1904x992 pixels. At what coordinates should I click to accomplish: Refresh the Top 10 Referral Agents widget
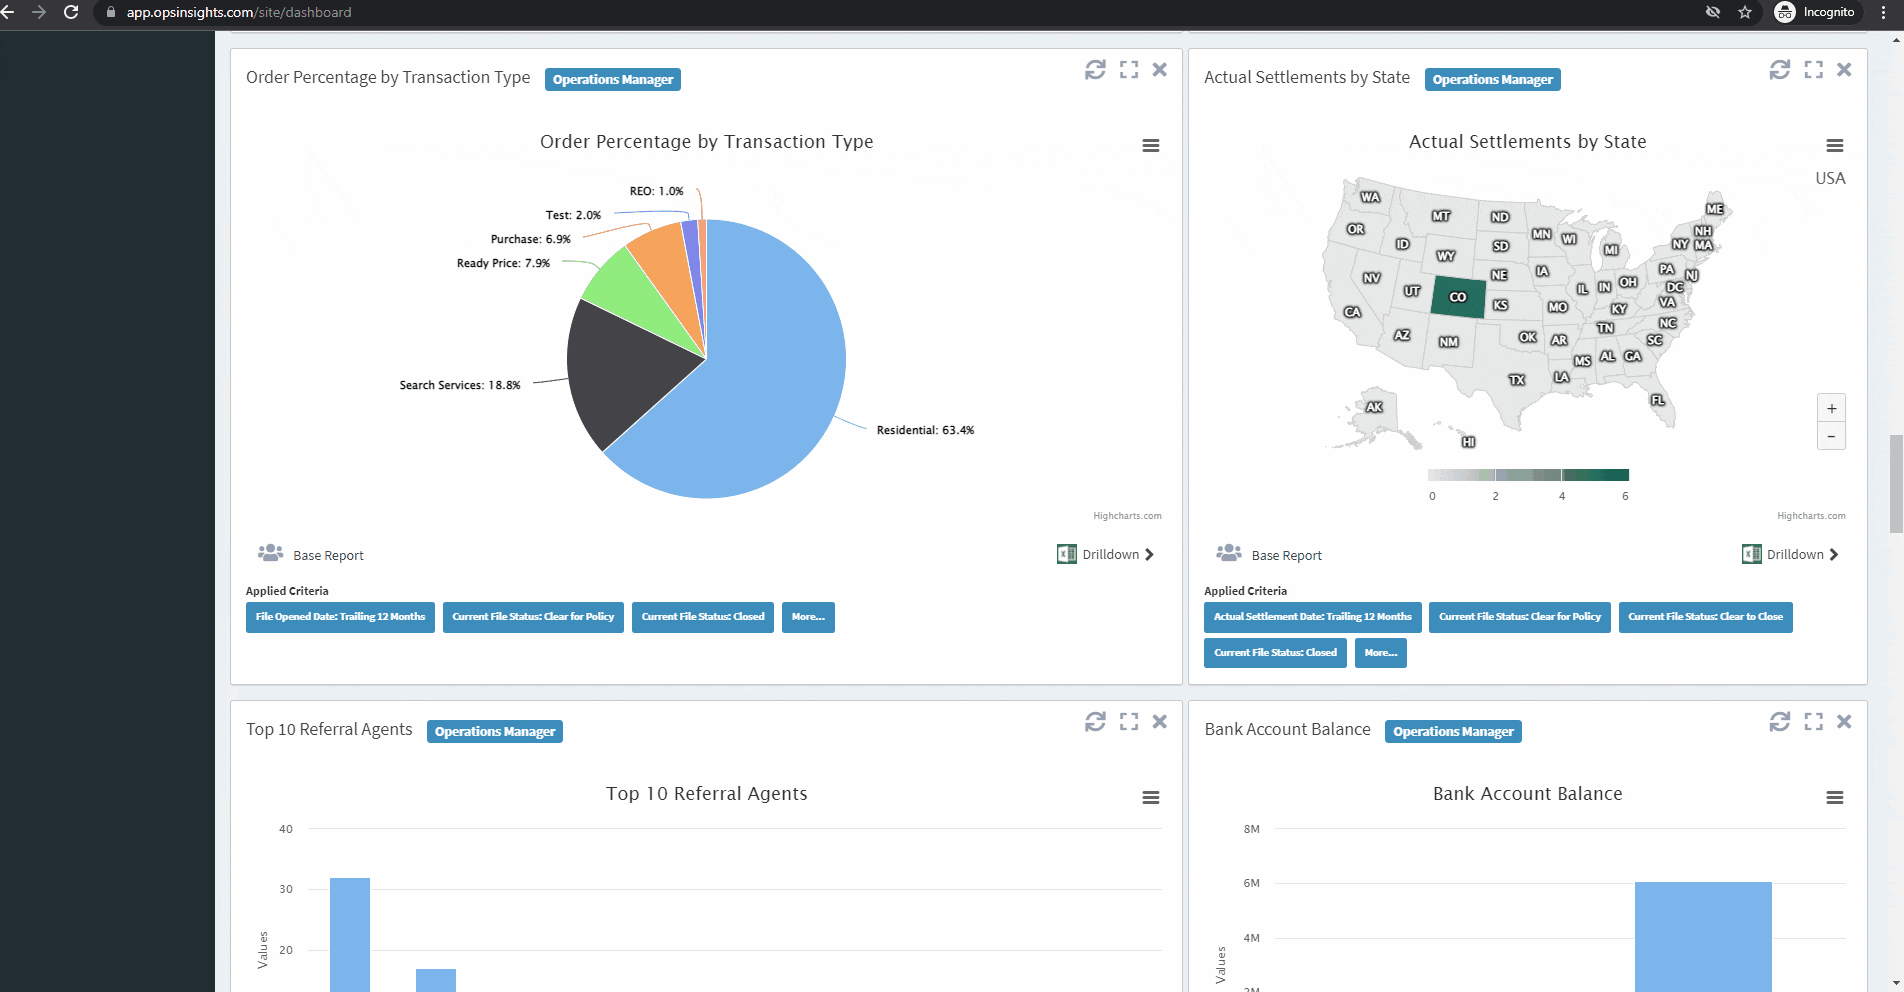click(1097, 721)
